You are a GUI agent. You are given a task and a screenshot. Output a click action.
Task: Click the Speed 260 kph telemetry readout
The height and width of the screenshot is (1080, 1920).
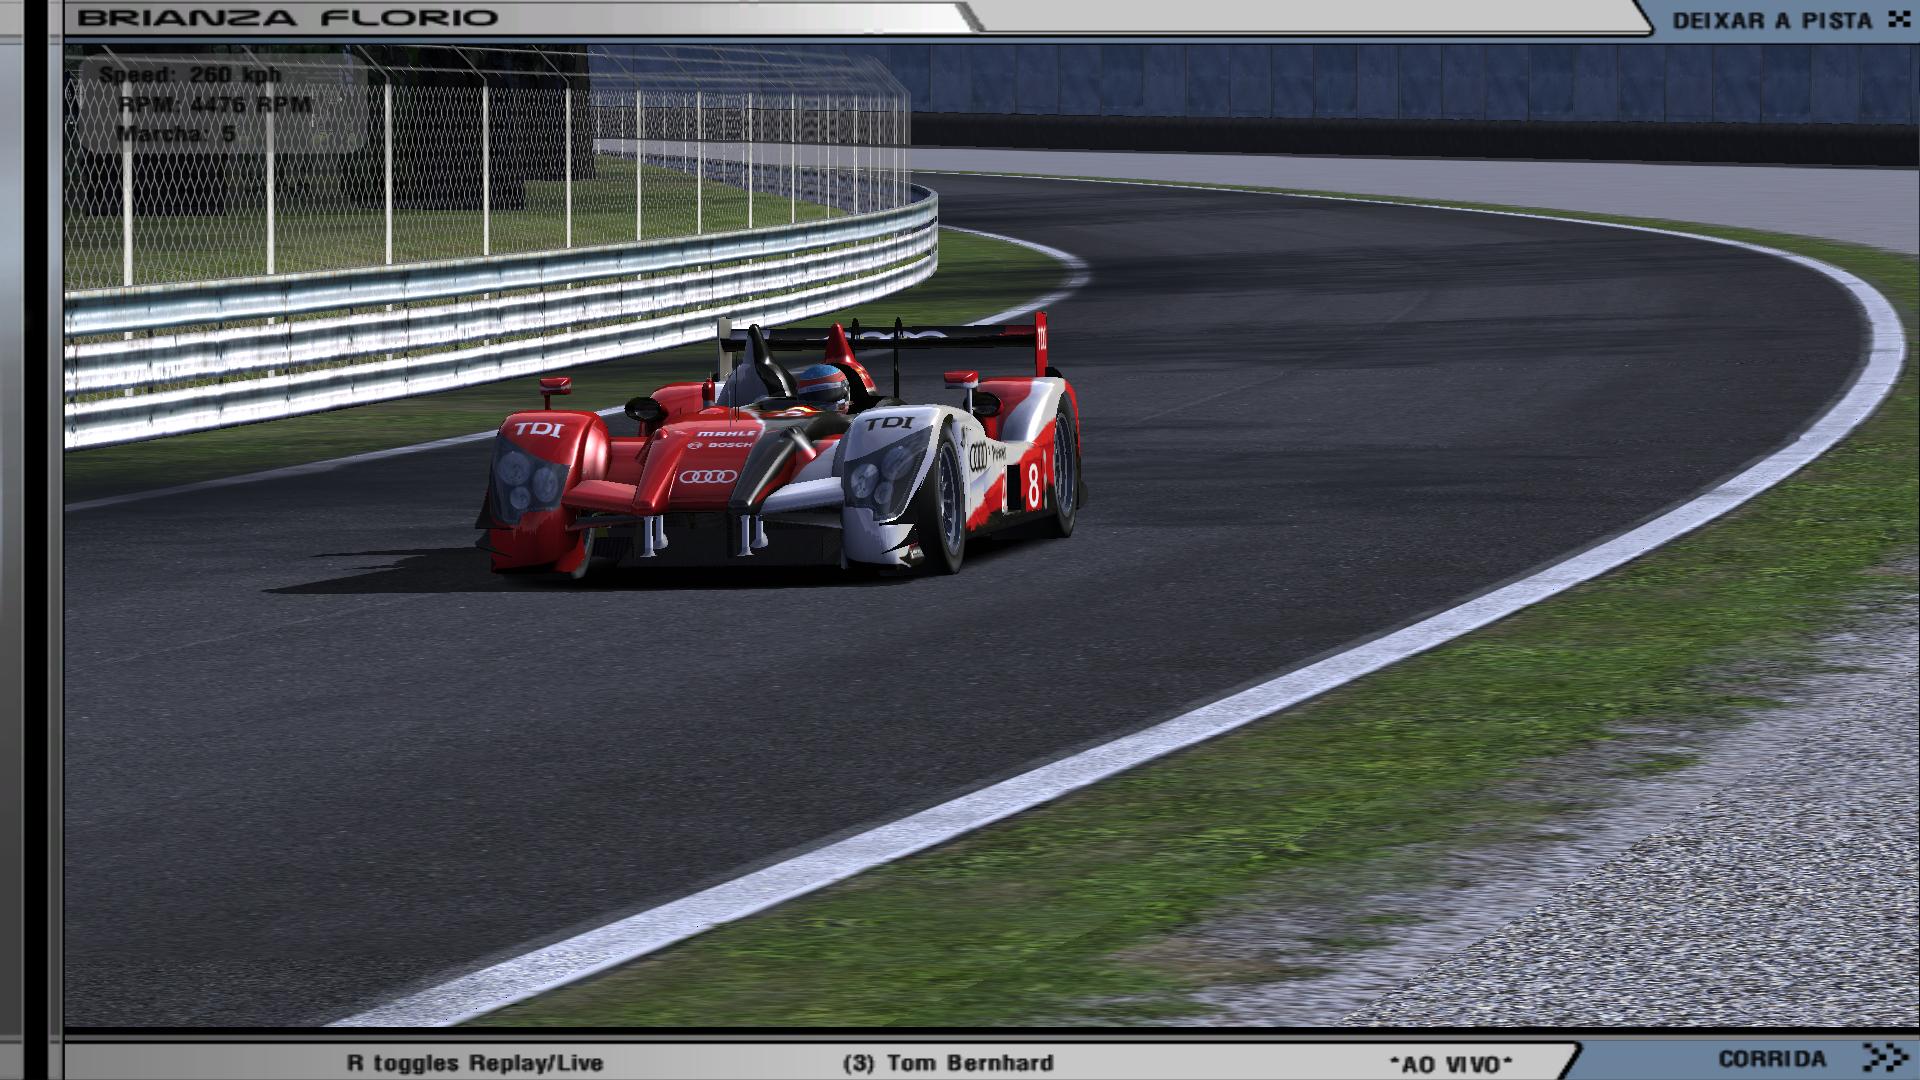(190, 75)
